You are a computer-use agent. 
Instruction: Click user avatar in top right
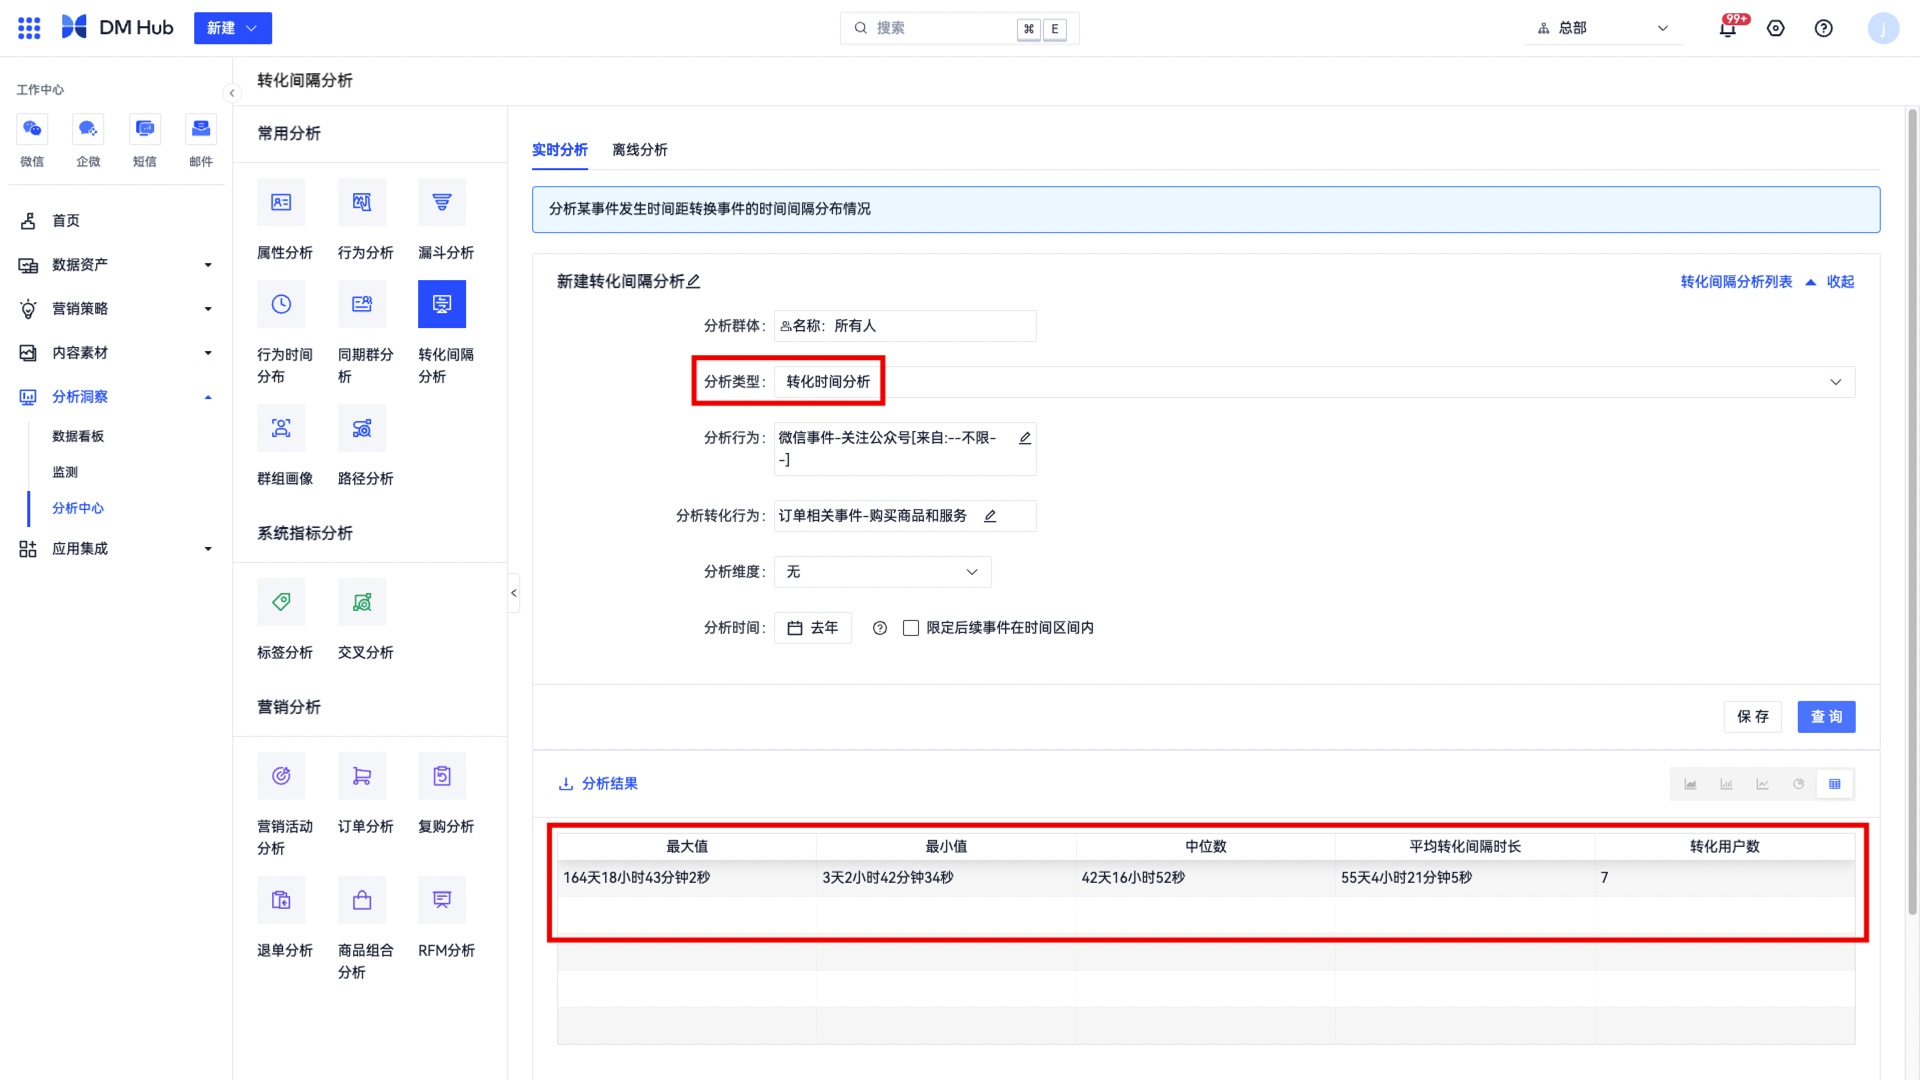click(x=1883, y=28)
